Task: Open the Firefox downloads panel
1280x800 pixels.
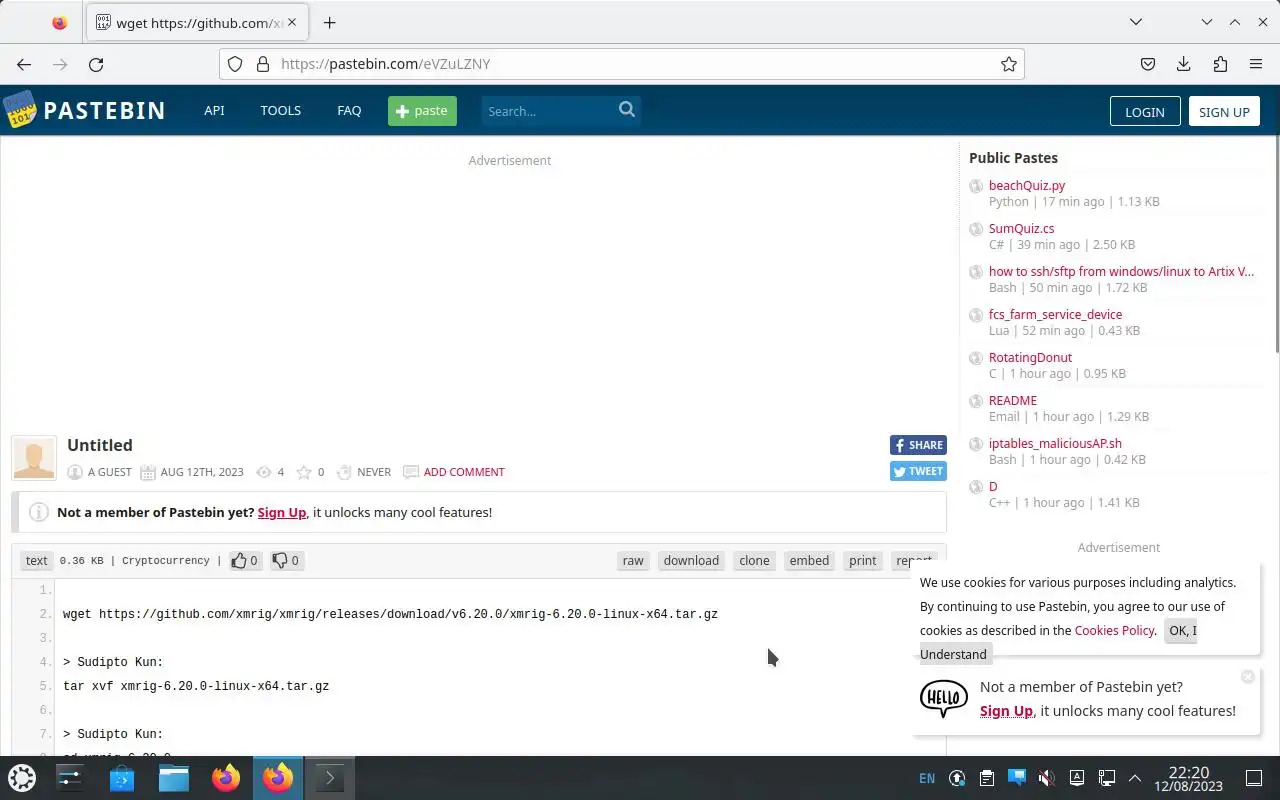Action: (x=1184, y=64)
